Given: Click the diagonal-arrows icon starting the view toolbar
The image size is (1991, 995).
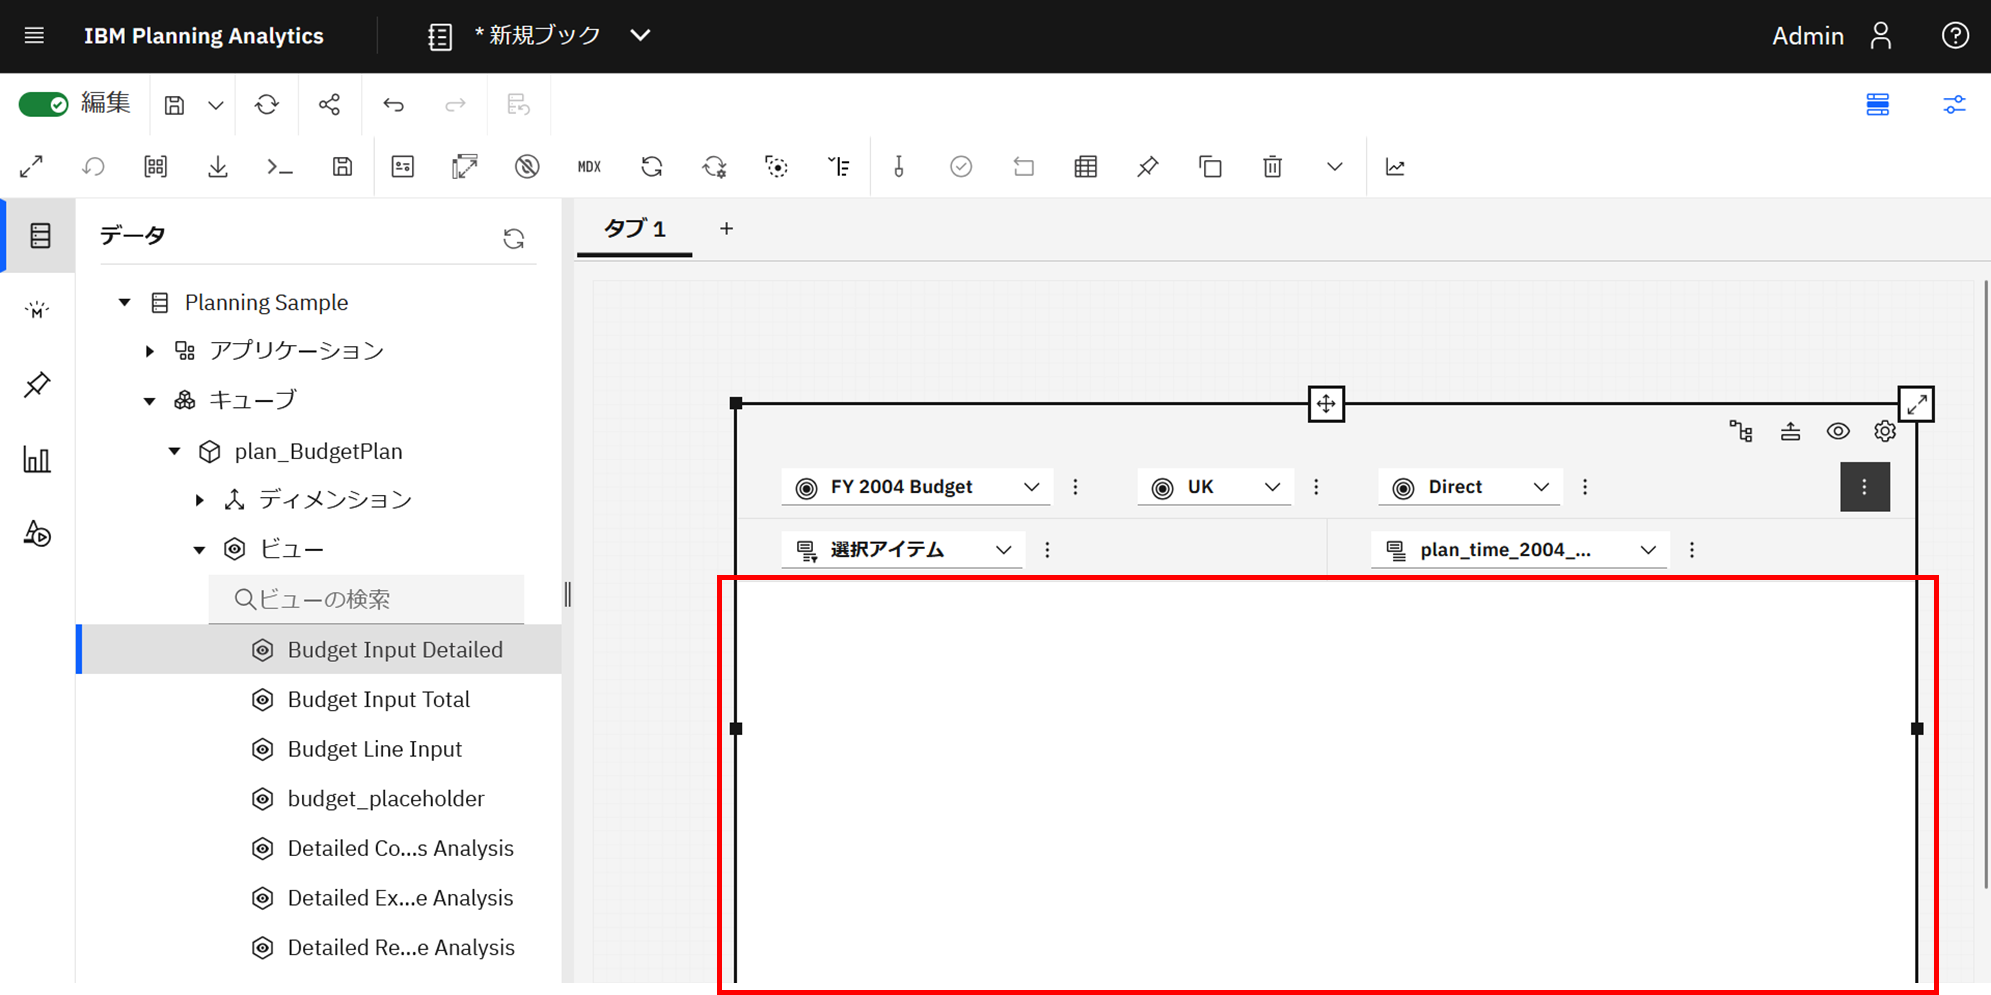Looking at the screenshot, I should click(x=32, y=167).
